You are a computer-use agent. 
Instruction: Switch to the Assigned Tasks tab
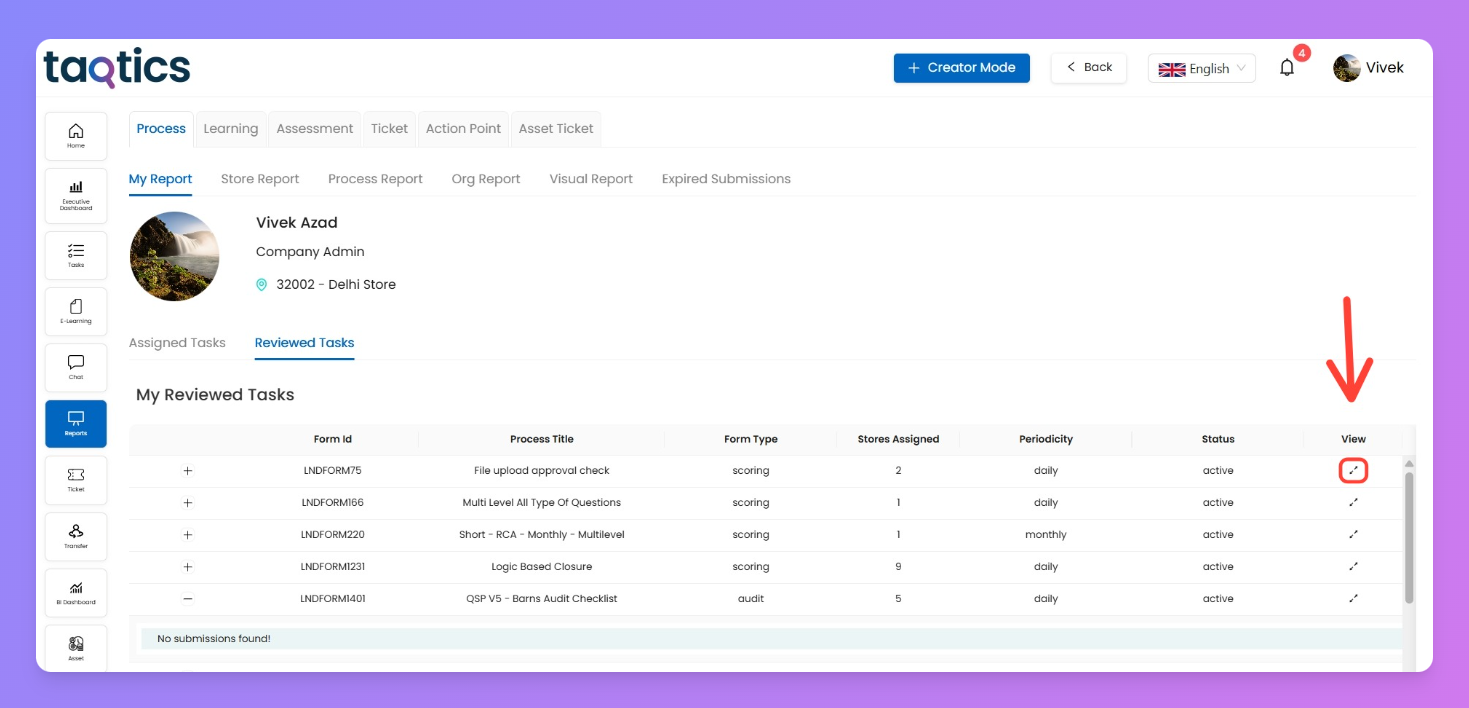pyautogui.click(x=177, y=343)
